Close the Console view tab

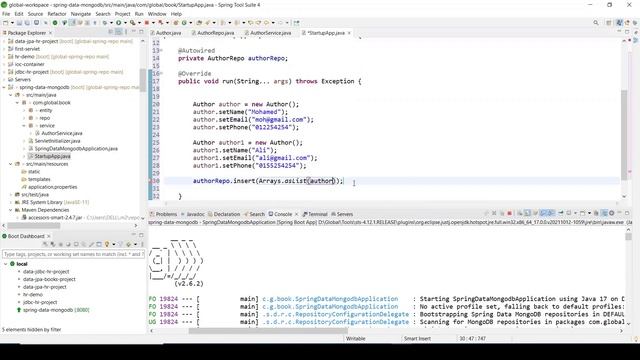coord(296,214)
